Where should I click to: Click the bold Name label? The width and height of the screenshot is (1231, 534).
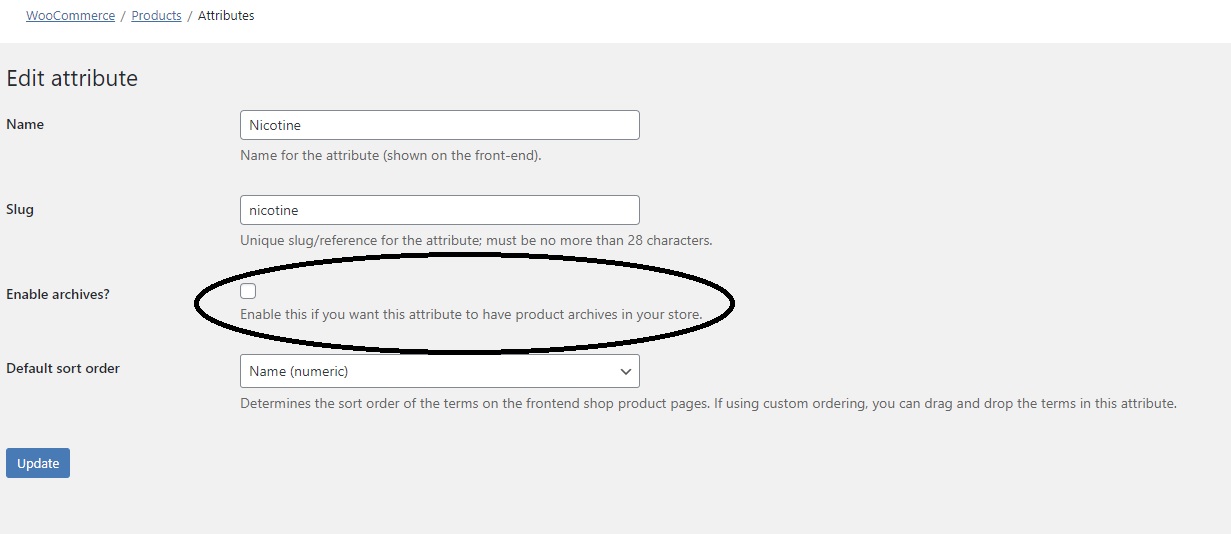tap(25, 124)
